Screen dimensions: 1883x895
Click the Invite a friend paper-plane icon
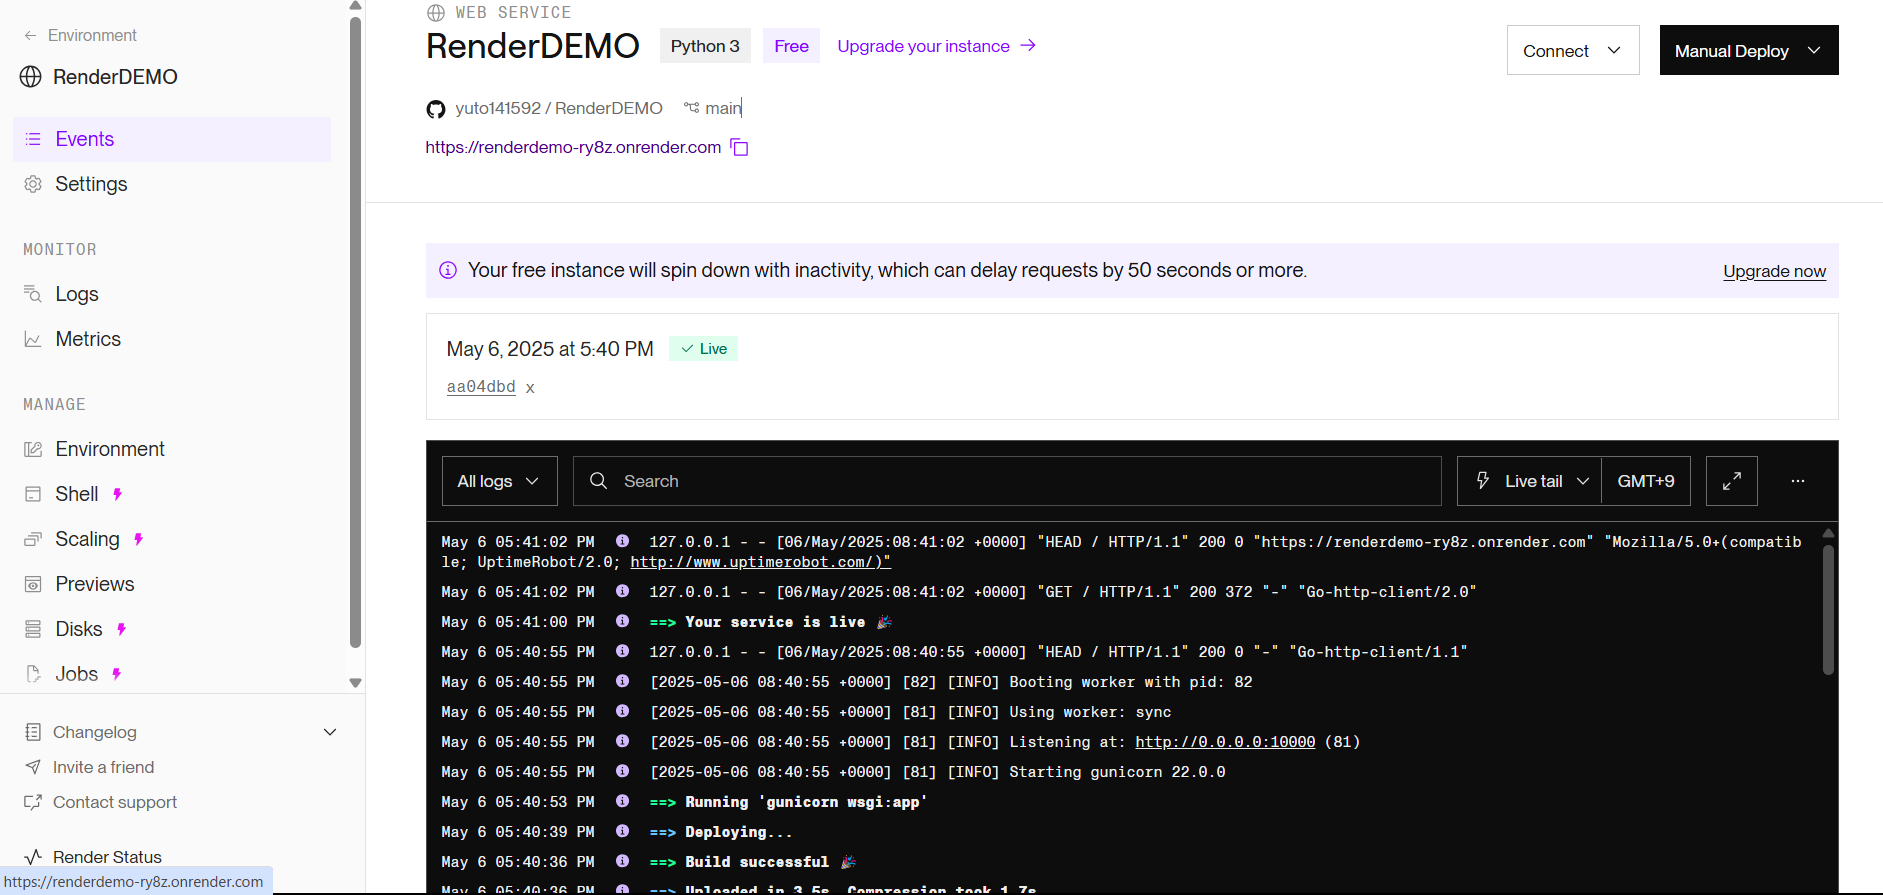pyautogui.click(x=33, y=767)
